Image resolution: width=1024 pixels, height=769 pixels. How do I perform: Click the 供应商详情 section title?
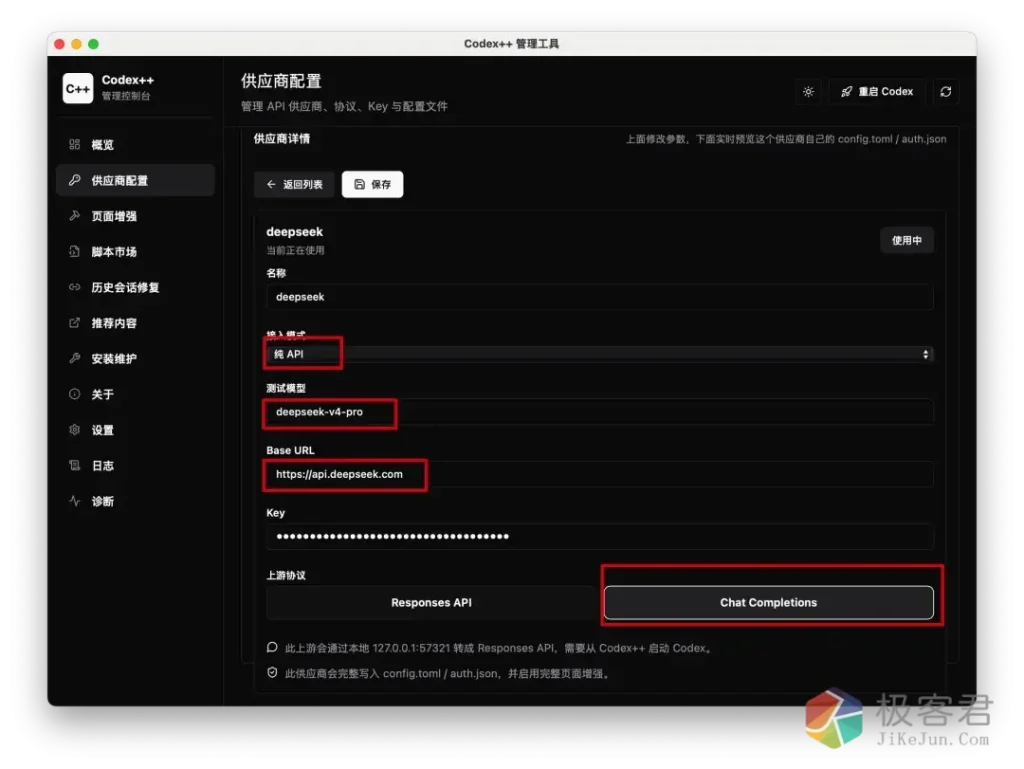point(281,138)
